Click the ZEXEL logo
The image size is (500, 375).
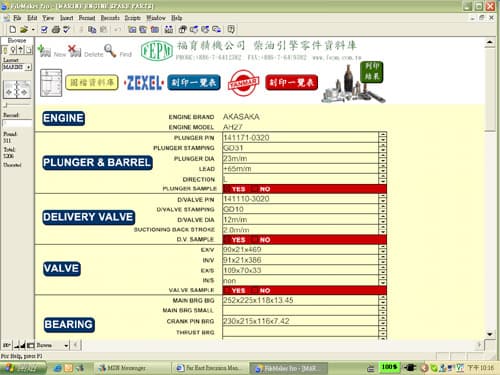click(144, 83)
